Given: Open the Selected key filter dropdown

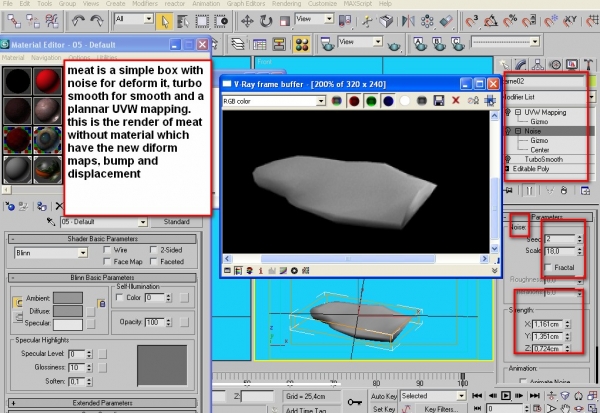Looking at the screenshot, I should coord(461,396).
